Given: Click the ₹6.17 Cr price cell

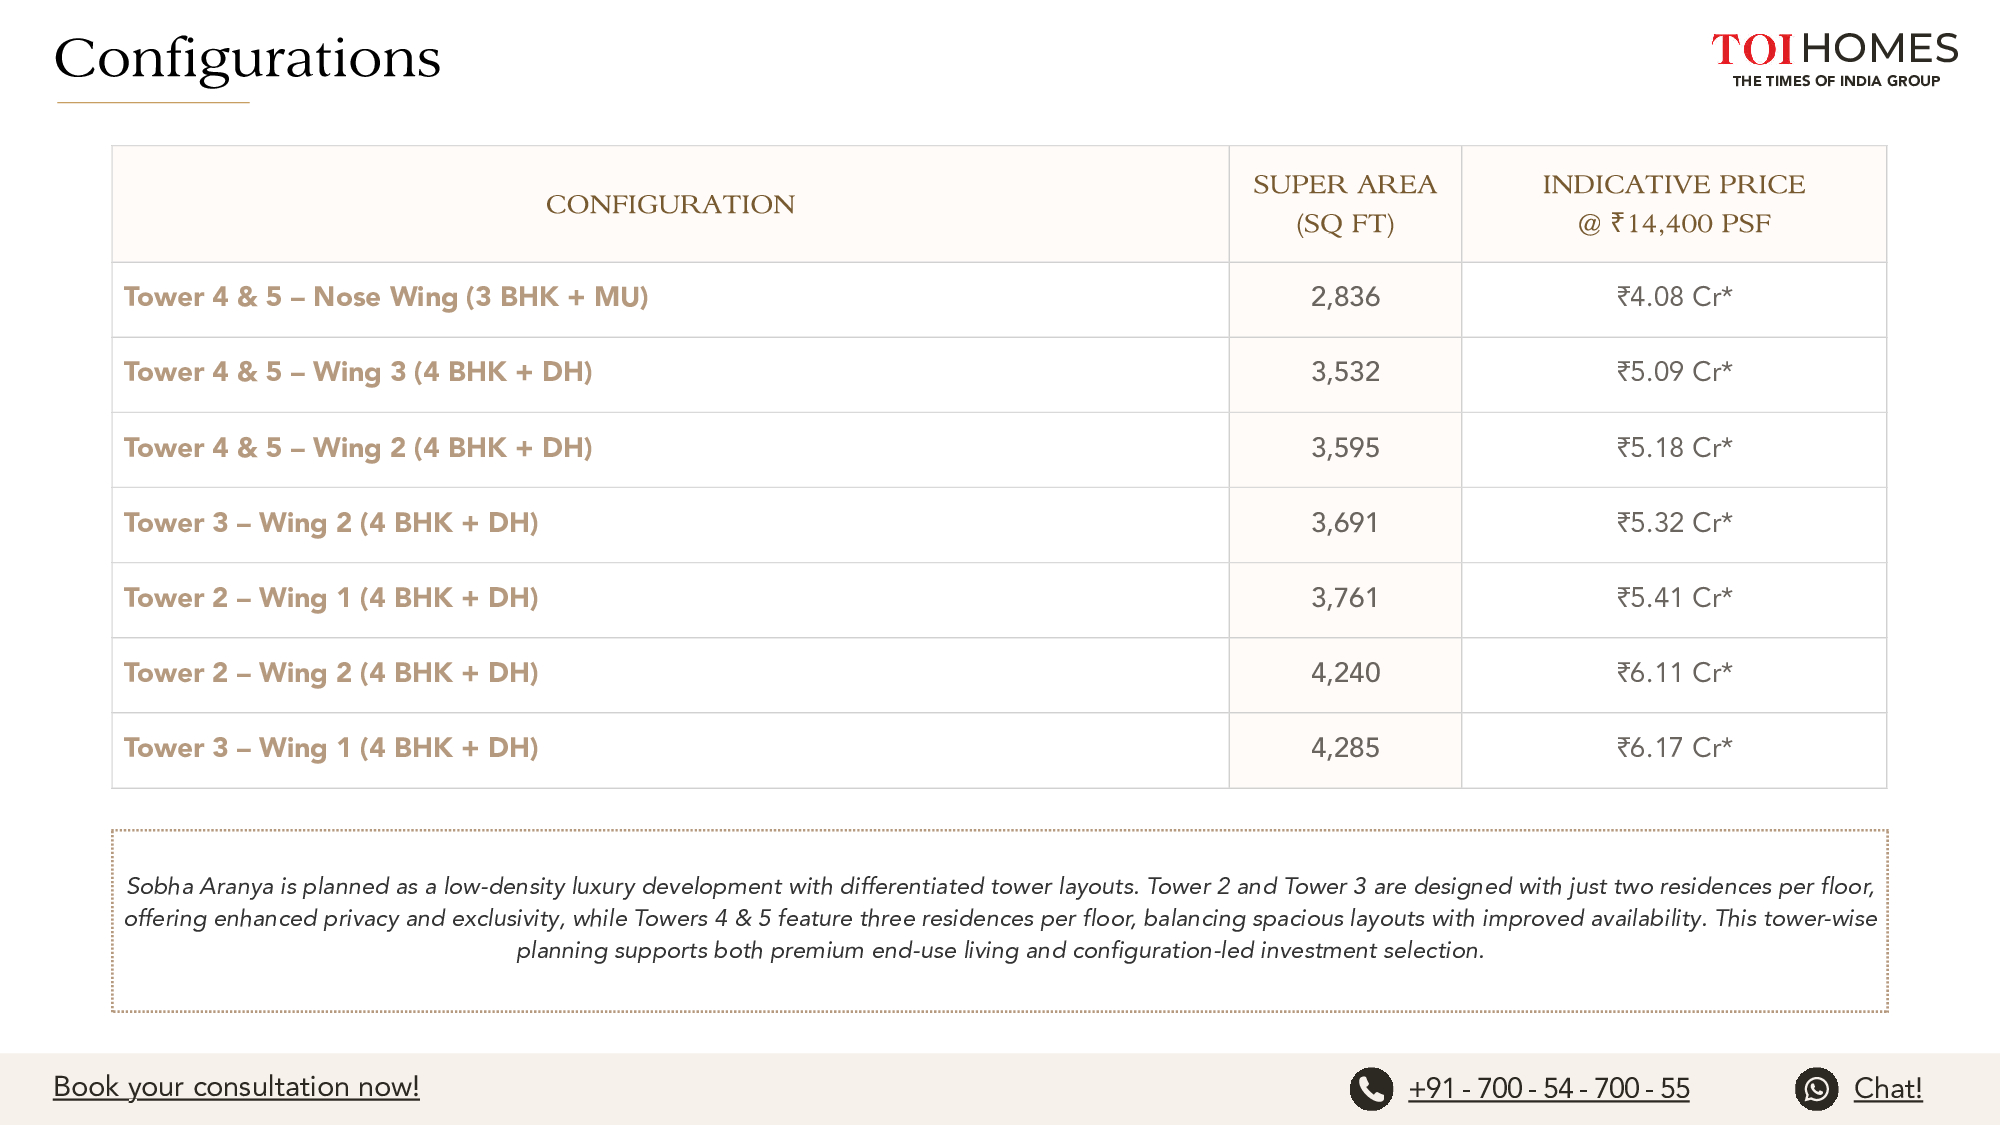Looking at the screenshot, I should tap(1674, 748).
